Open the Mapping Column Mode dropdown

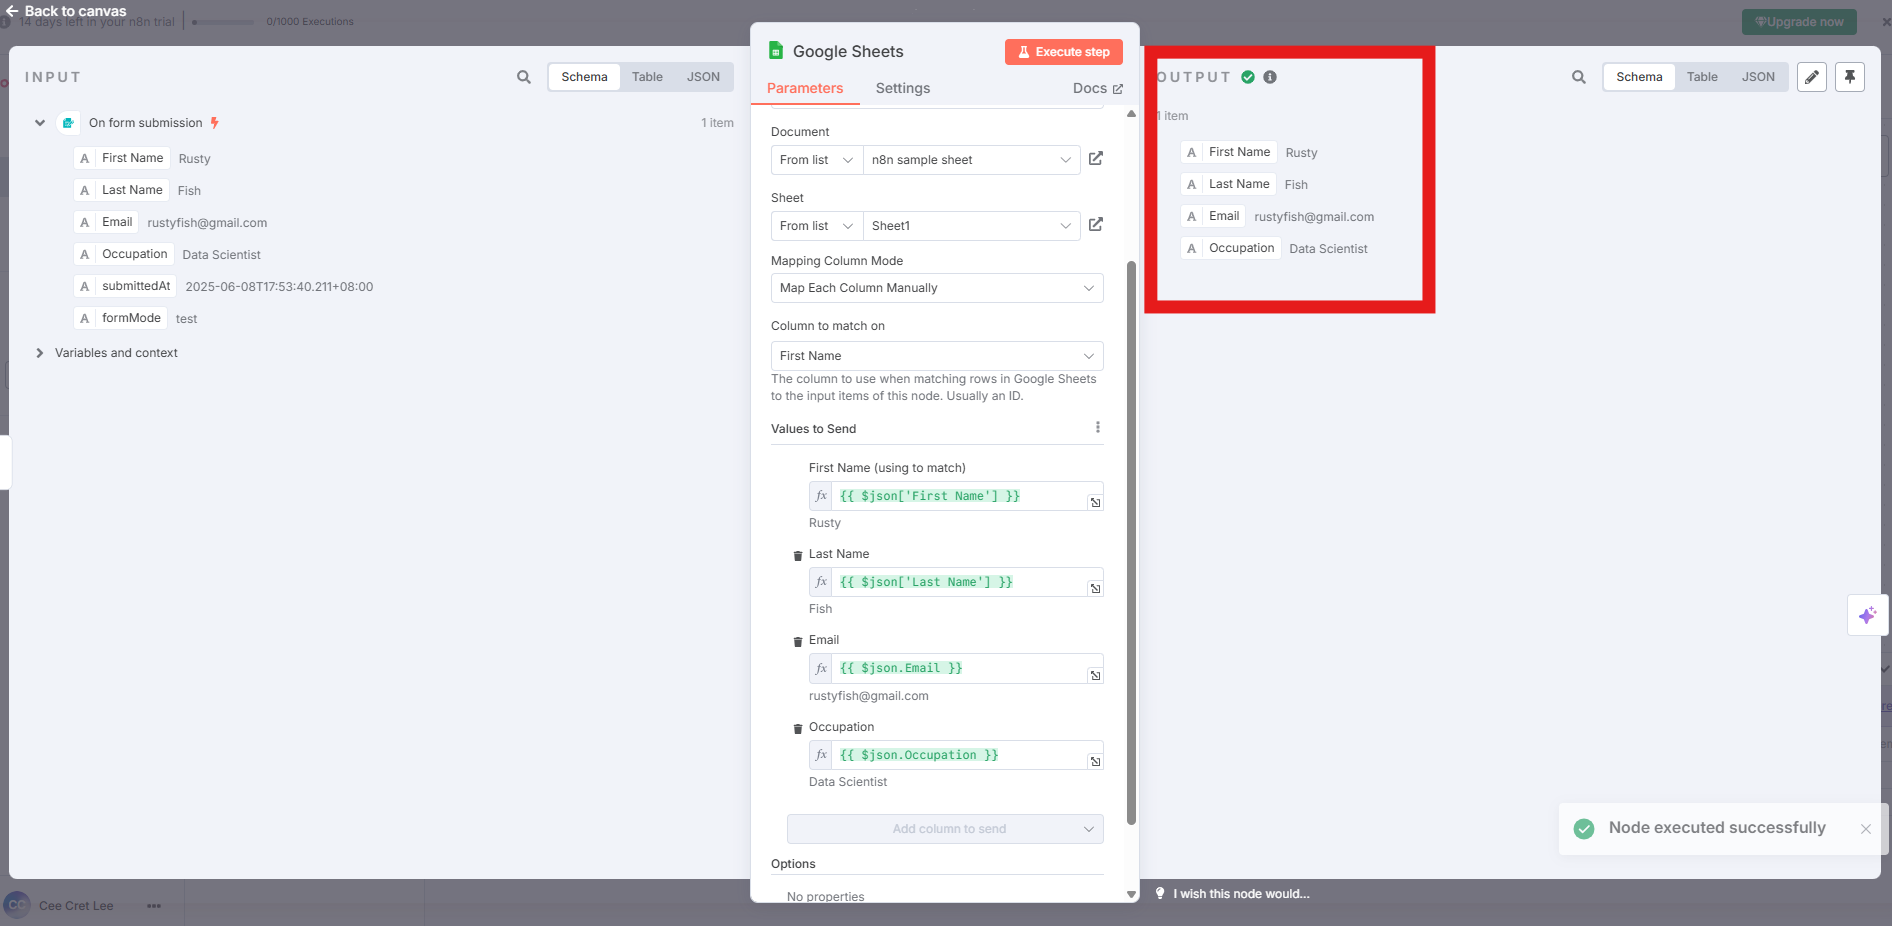coord(935,288)
